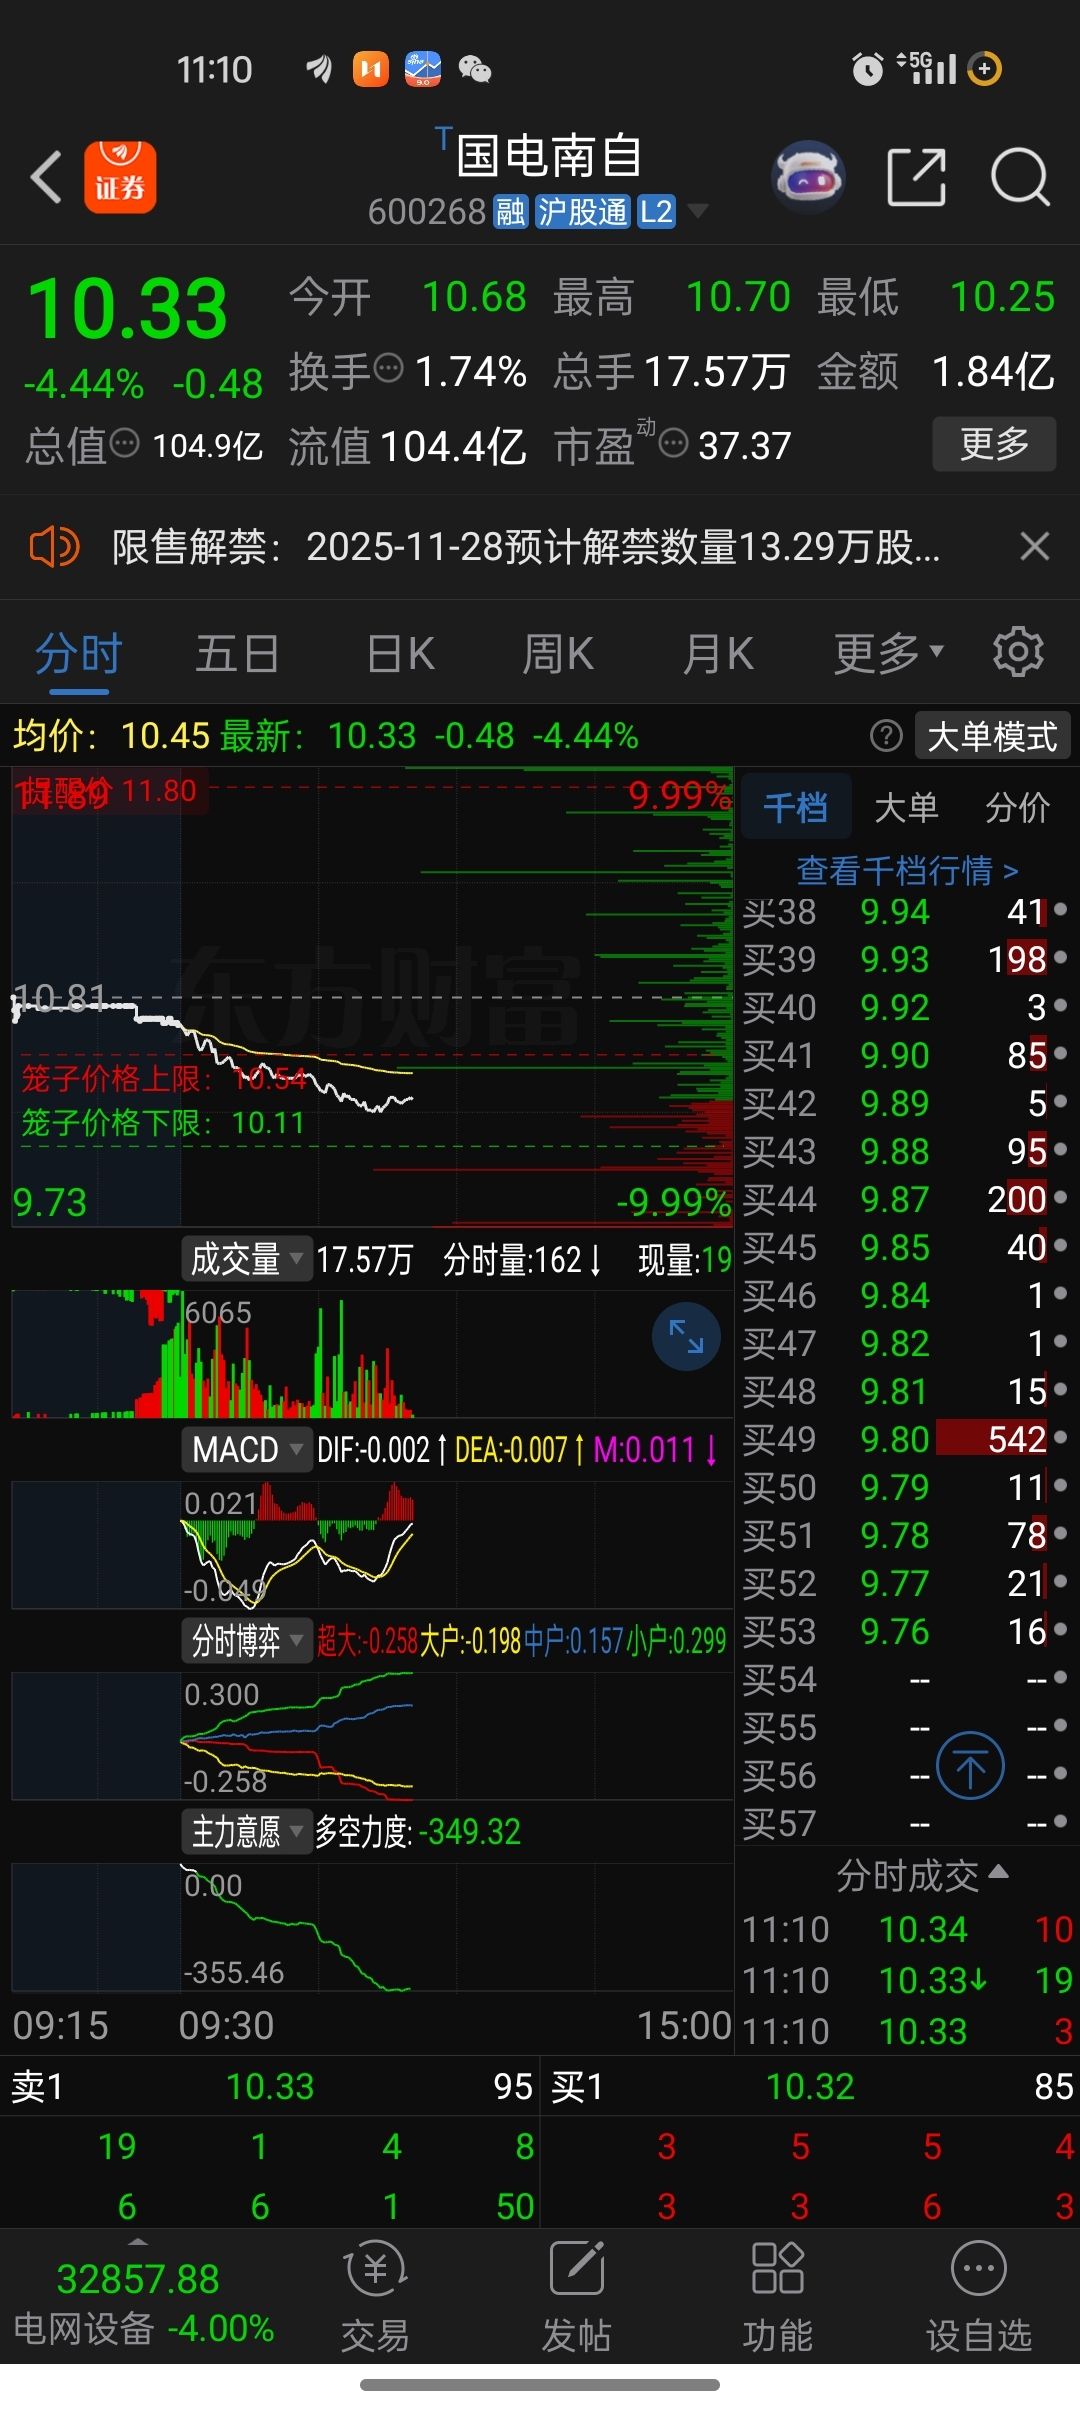Screen dimensions: 1080x2412
Task: Tap the intraday price chart area
Action: pyautogui.click(x=372, y=996)
